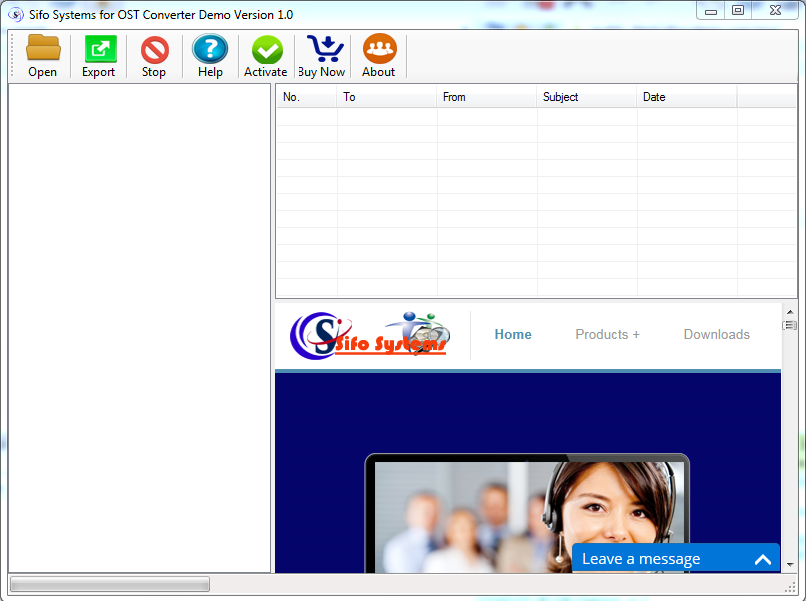This screenshot has height=601, width=806.
Task: Click the Activate license icon
Action: [265, 55]
